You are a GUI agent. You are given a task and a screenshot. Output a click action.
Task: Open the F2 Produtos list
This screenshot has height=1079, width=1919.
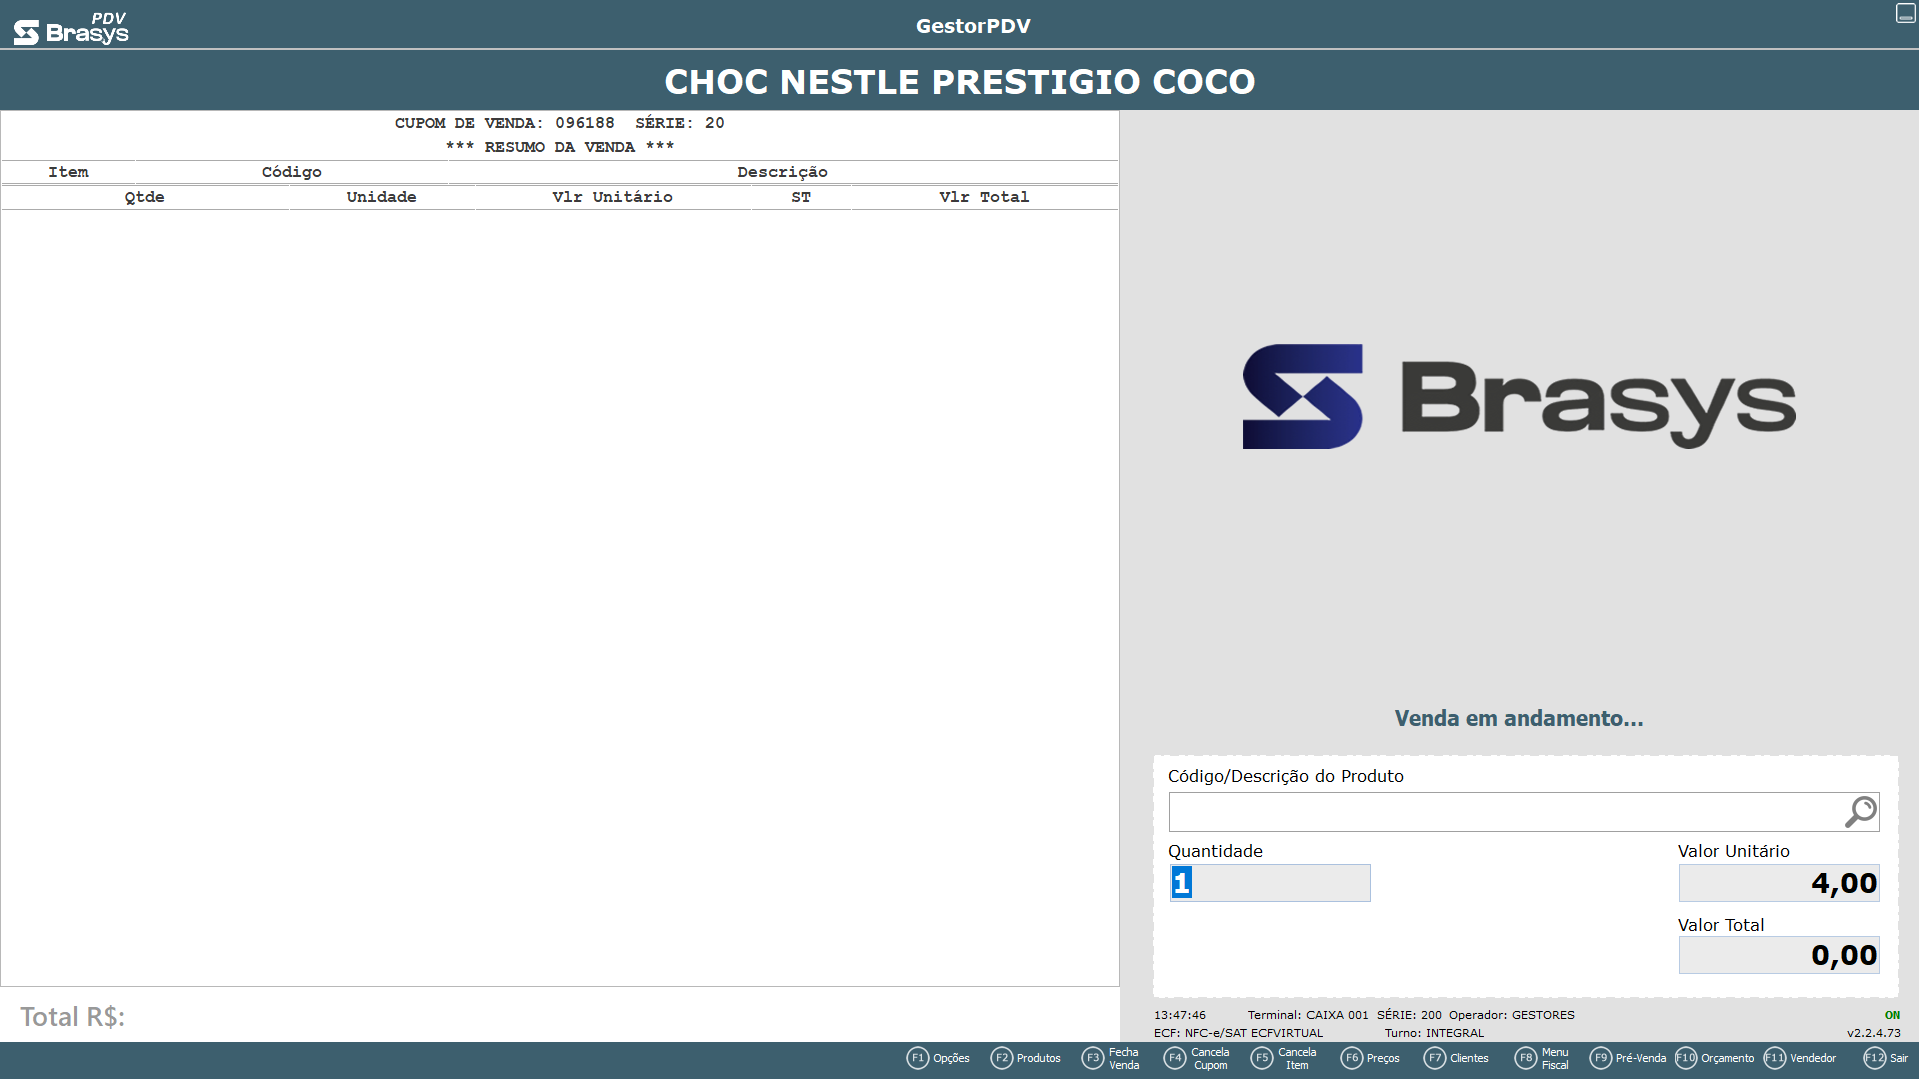pos(1025,1058)
